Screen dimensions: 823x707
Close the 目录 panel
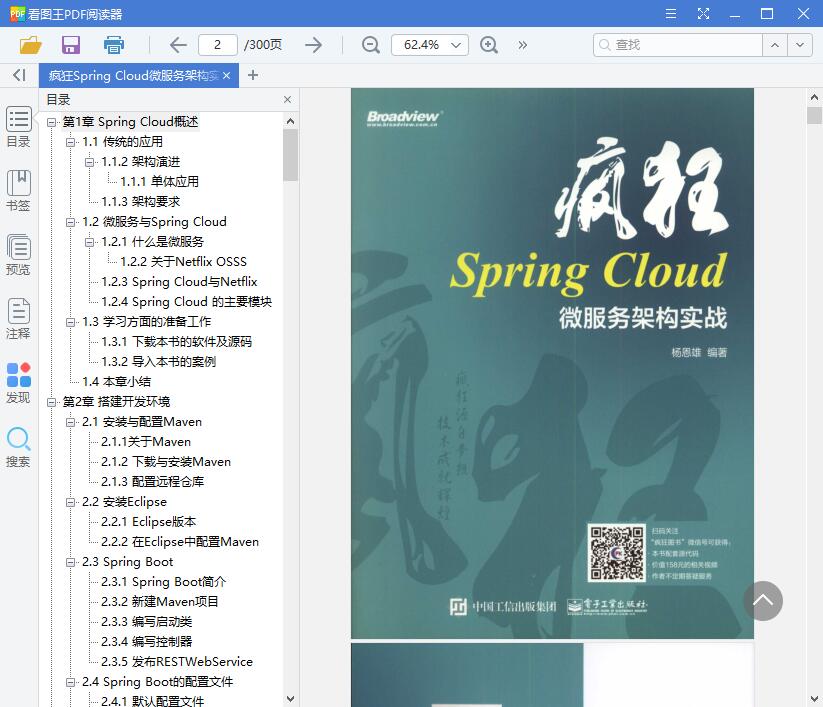tap(287, 100)
